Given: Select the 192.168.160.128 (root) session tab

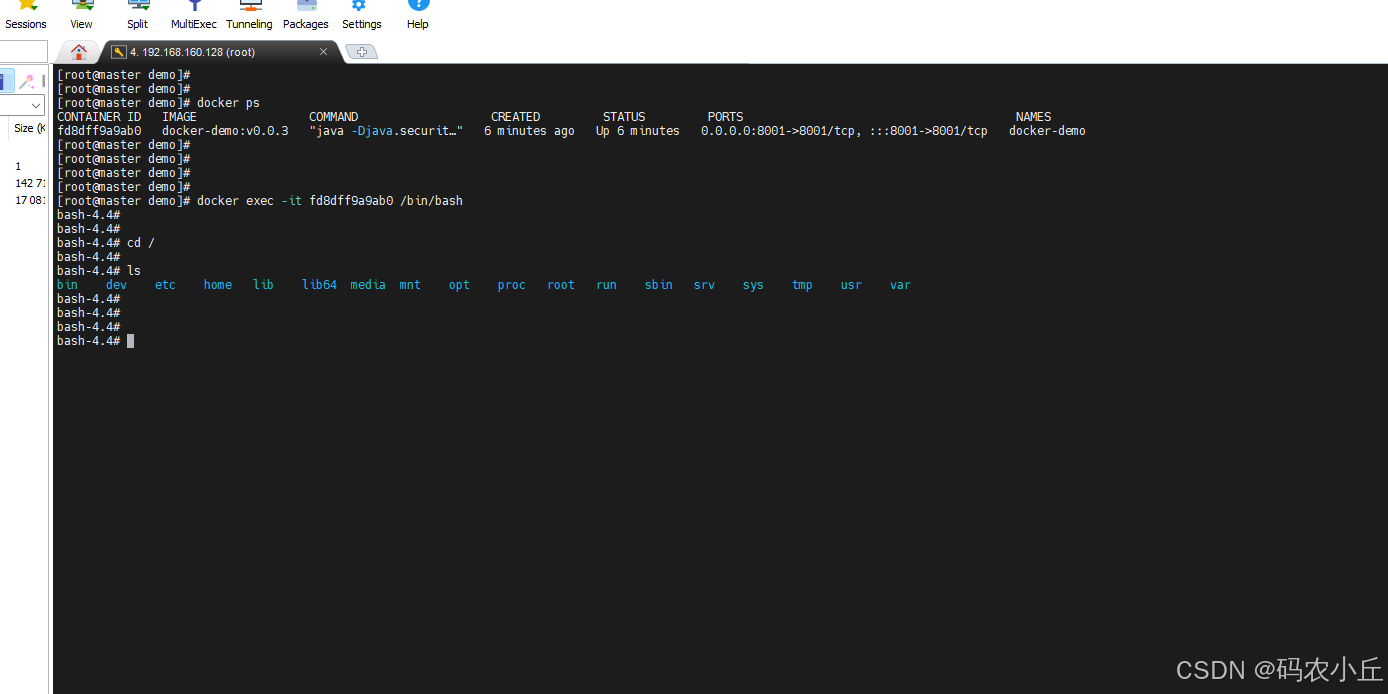Looking at the screenshot, I should click(191, 52).
